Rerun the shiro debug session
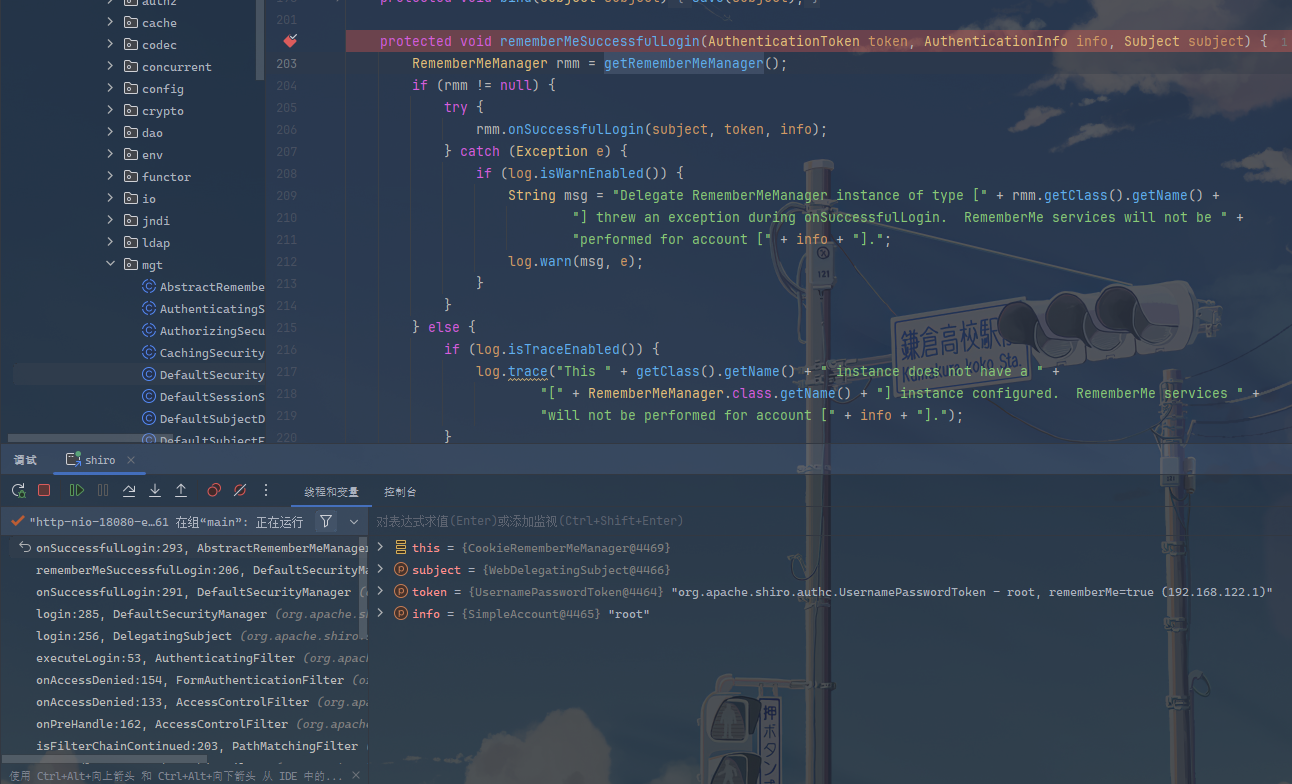This screenshot has width=1292, height=784. 18,490
